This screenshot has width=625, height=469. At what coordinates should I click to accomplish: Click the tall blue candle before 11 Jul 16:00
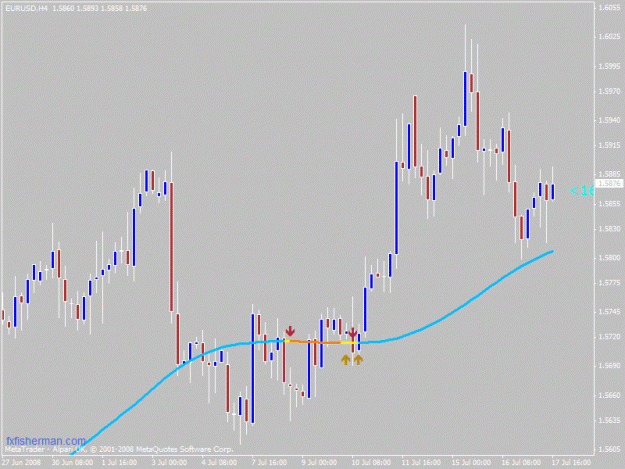(x=396, y=208)
